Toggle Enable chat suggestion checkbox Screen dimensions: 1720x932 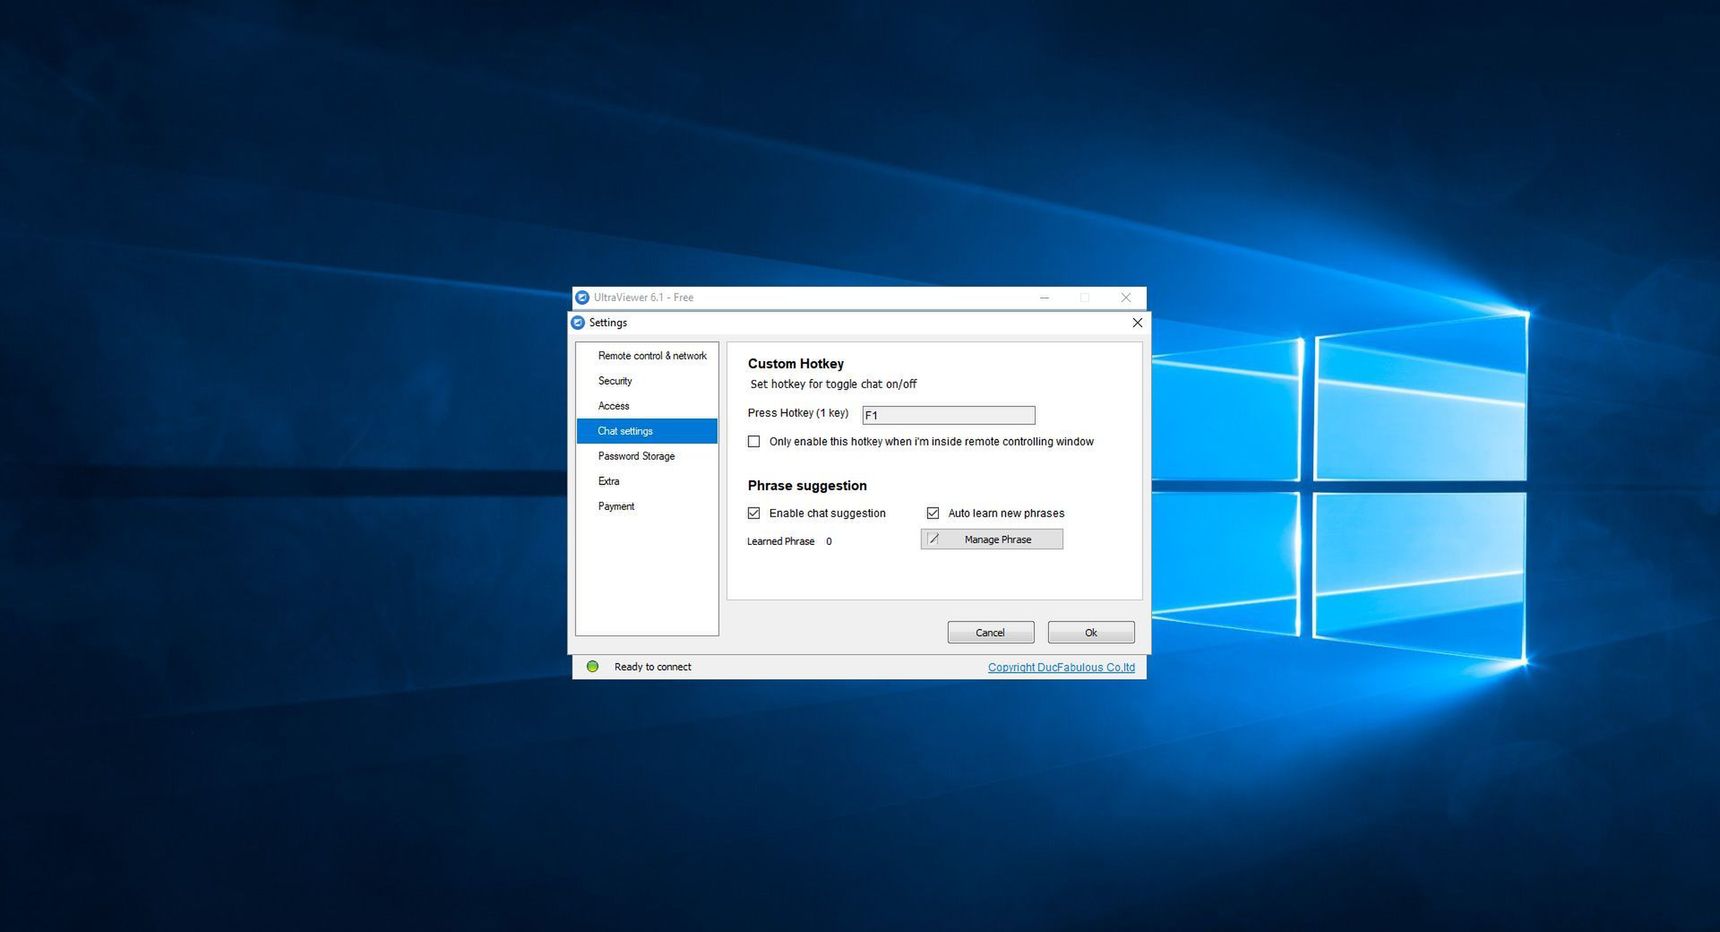pos(754,513)
